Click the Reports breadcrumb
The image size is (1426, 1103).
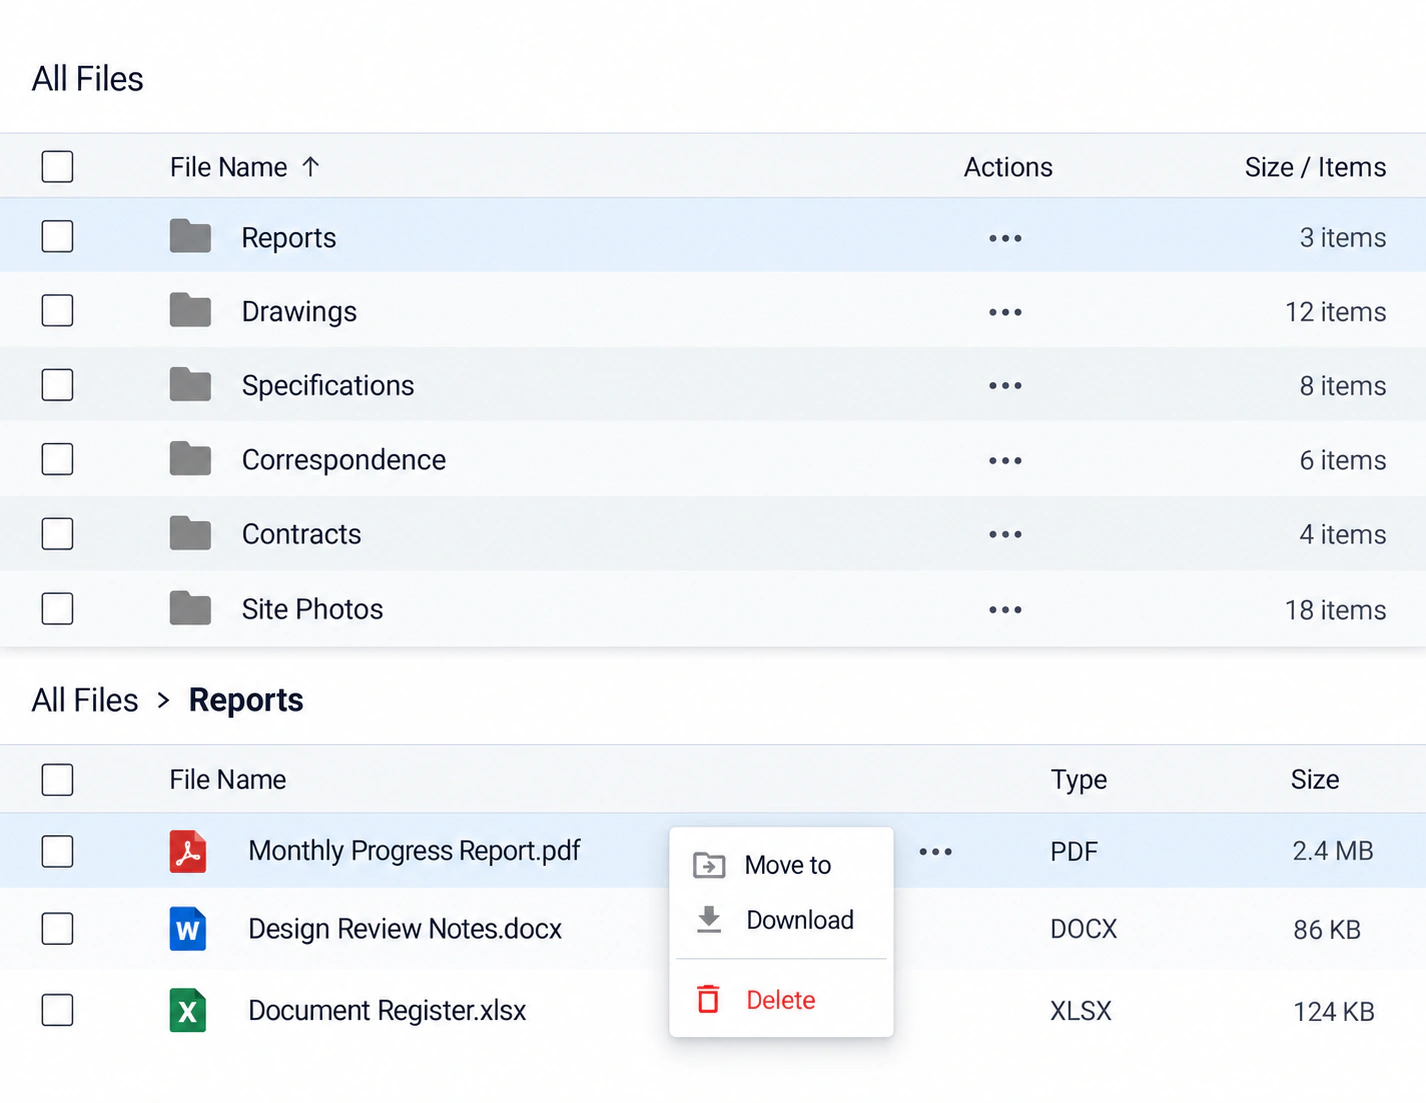point(246,700)
